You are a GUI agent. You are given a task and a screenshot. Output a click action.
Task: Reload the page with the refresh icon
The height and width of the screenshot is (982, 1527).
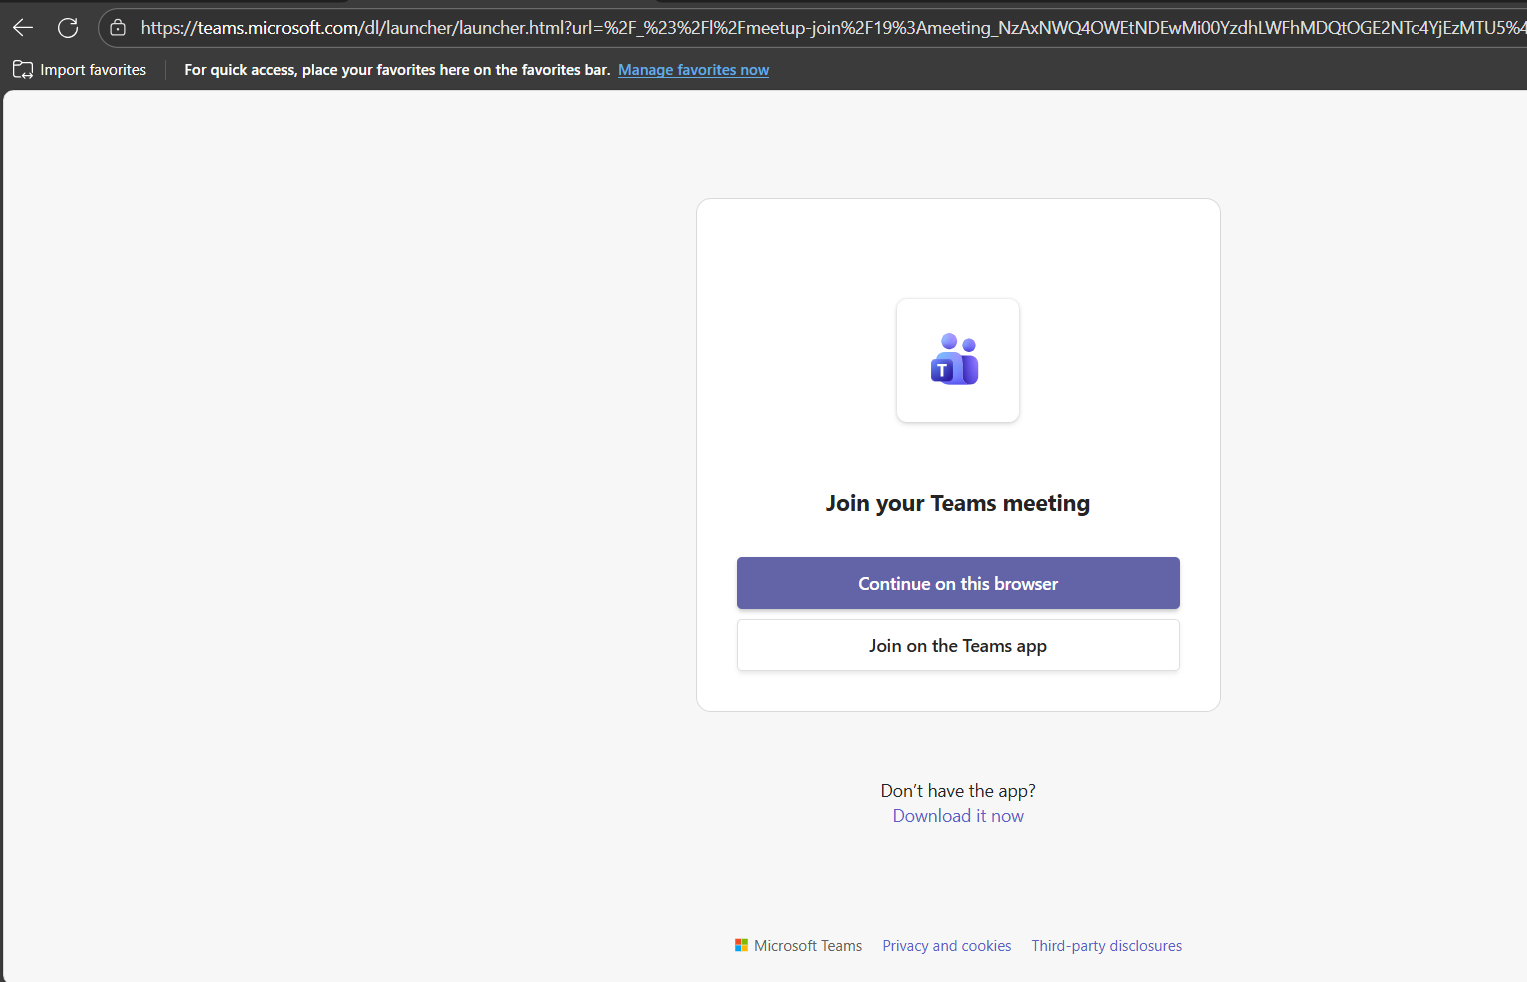[68, 28]
